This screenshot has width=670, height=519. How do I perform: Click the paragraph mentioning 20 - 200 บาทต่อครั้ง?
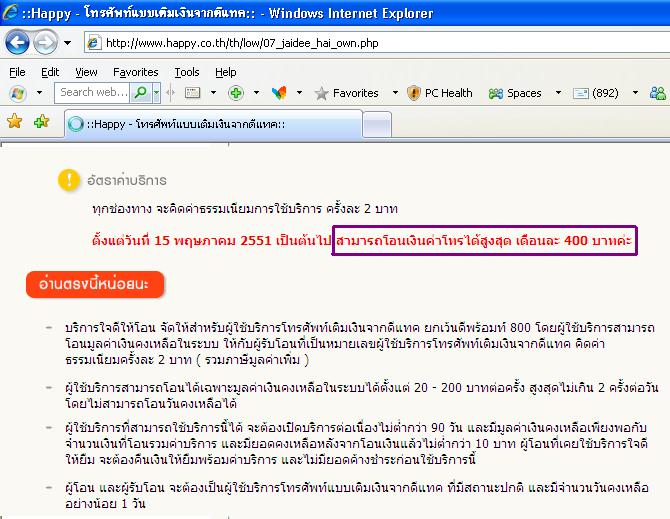click(361, 396)
